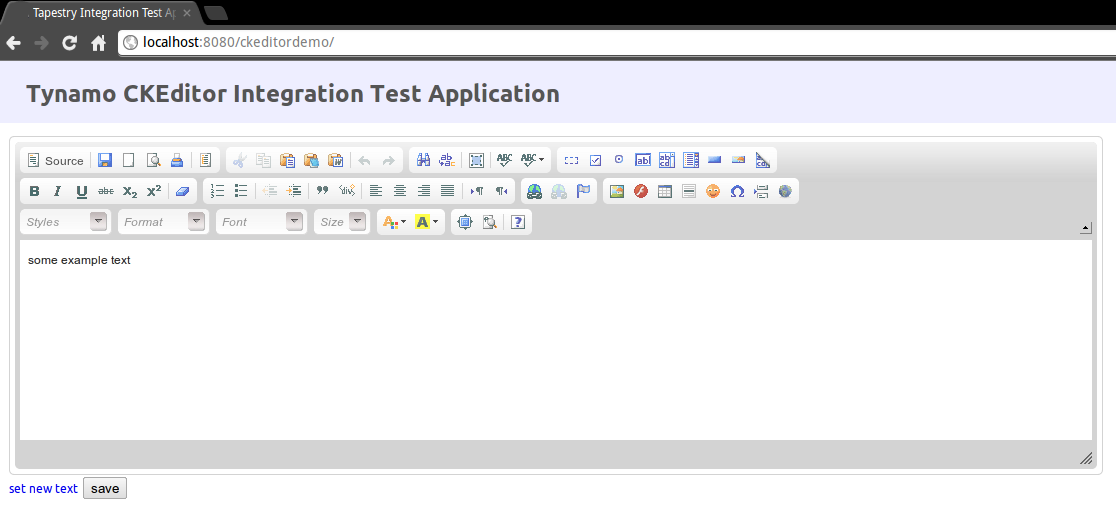Run Check Spelling icon
1116x506 pixels.
pos(505,161)
